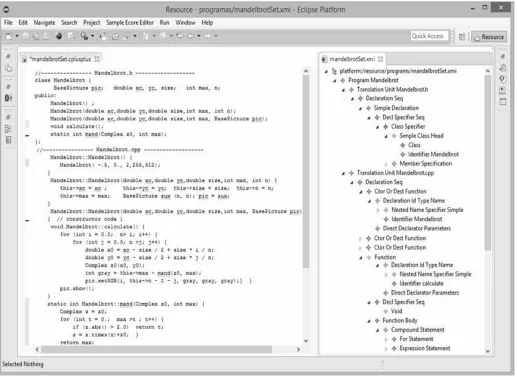Screen dimensions: 517x377
Task: Click the file icon on mandelbrotSet.xmi tab
Action: click(324, 59)
